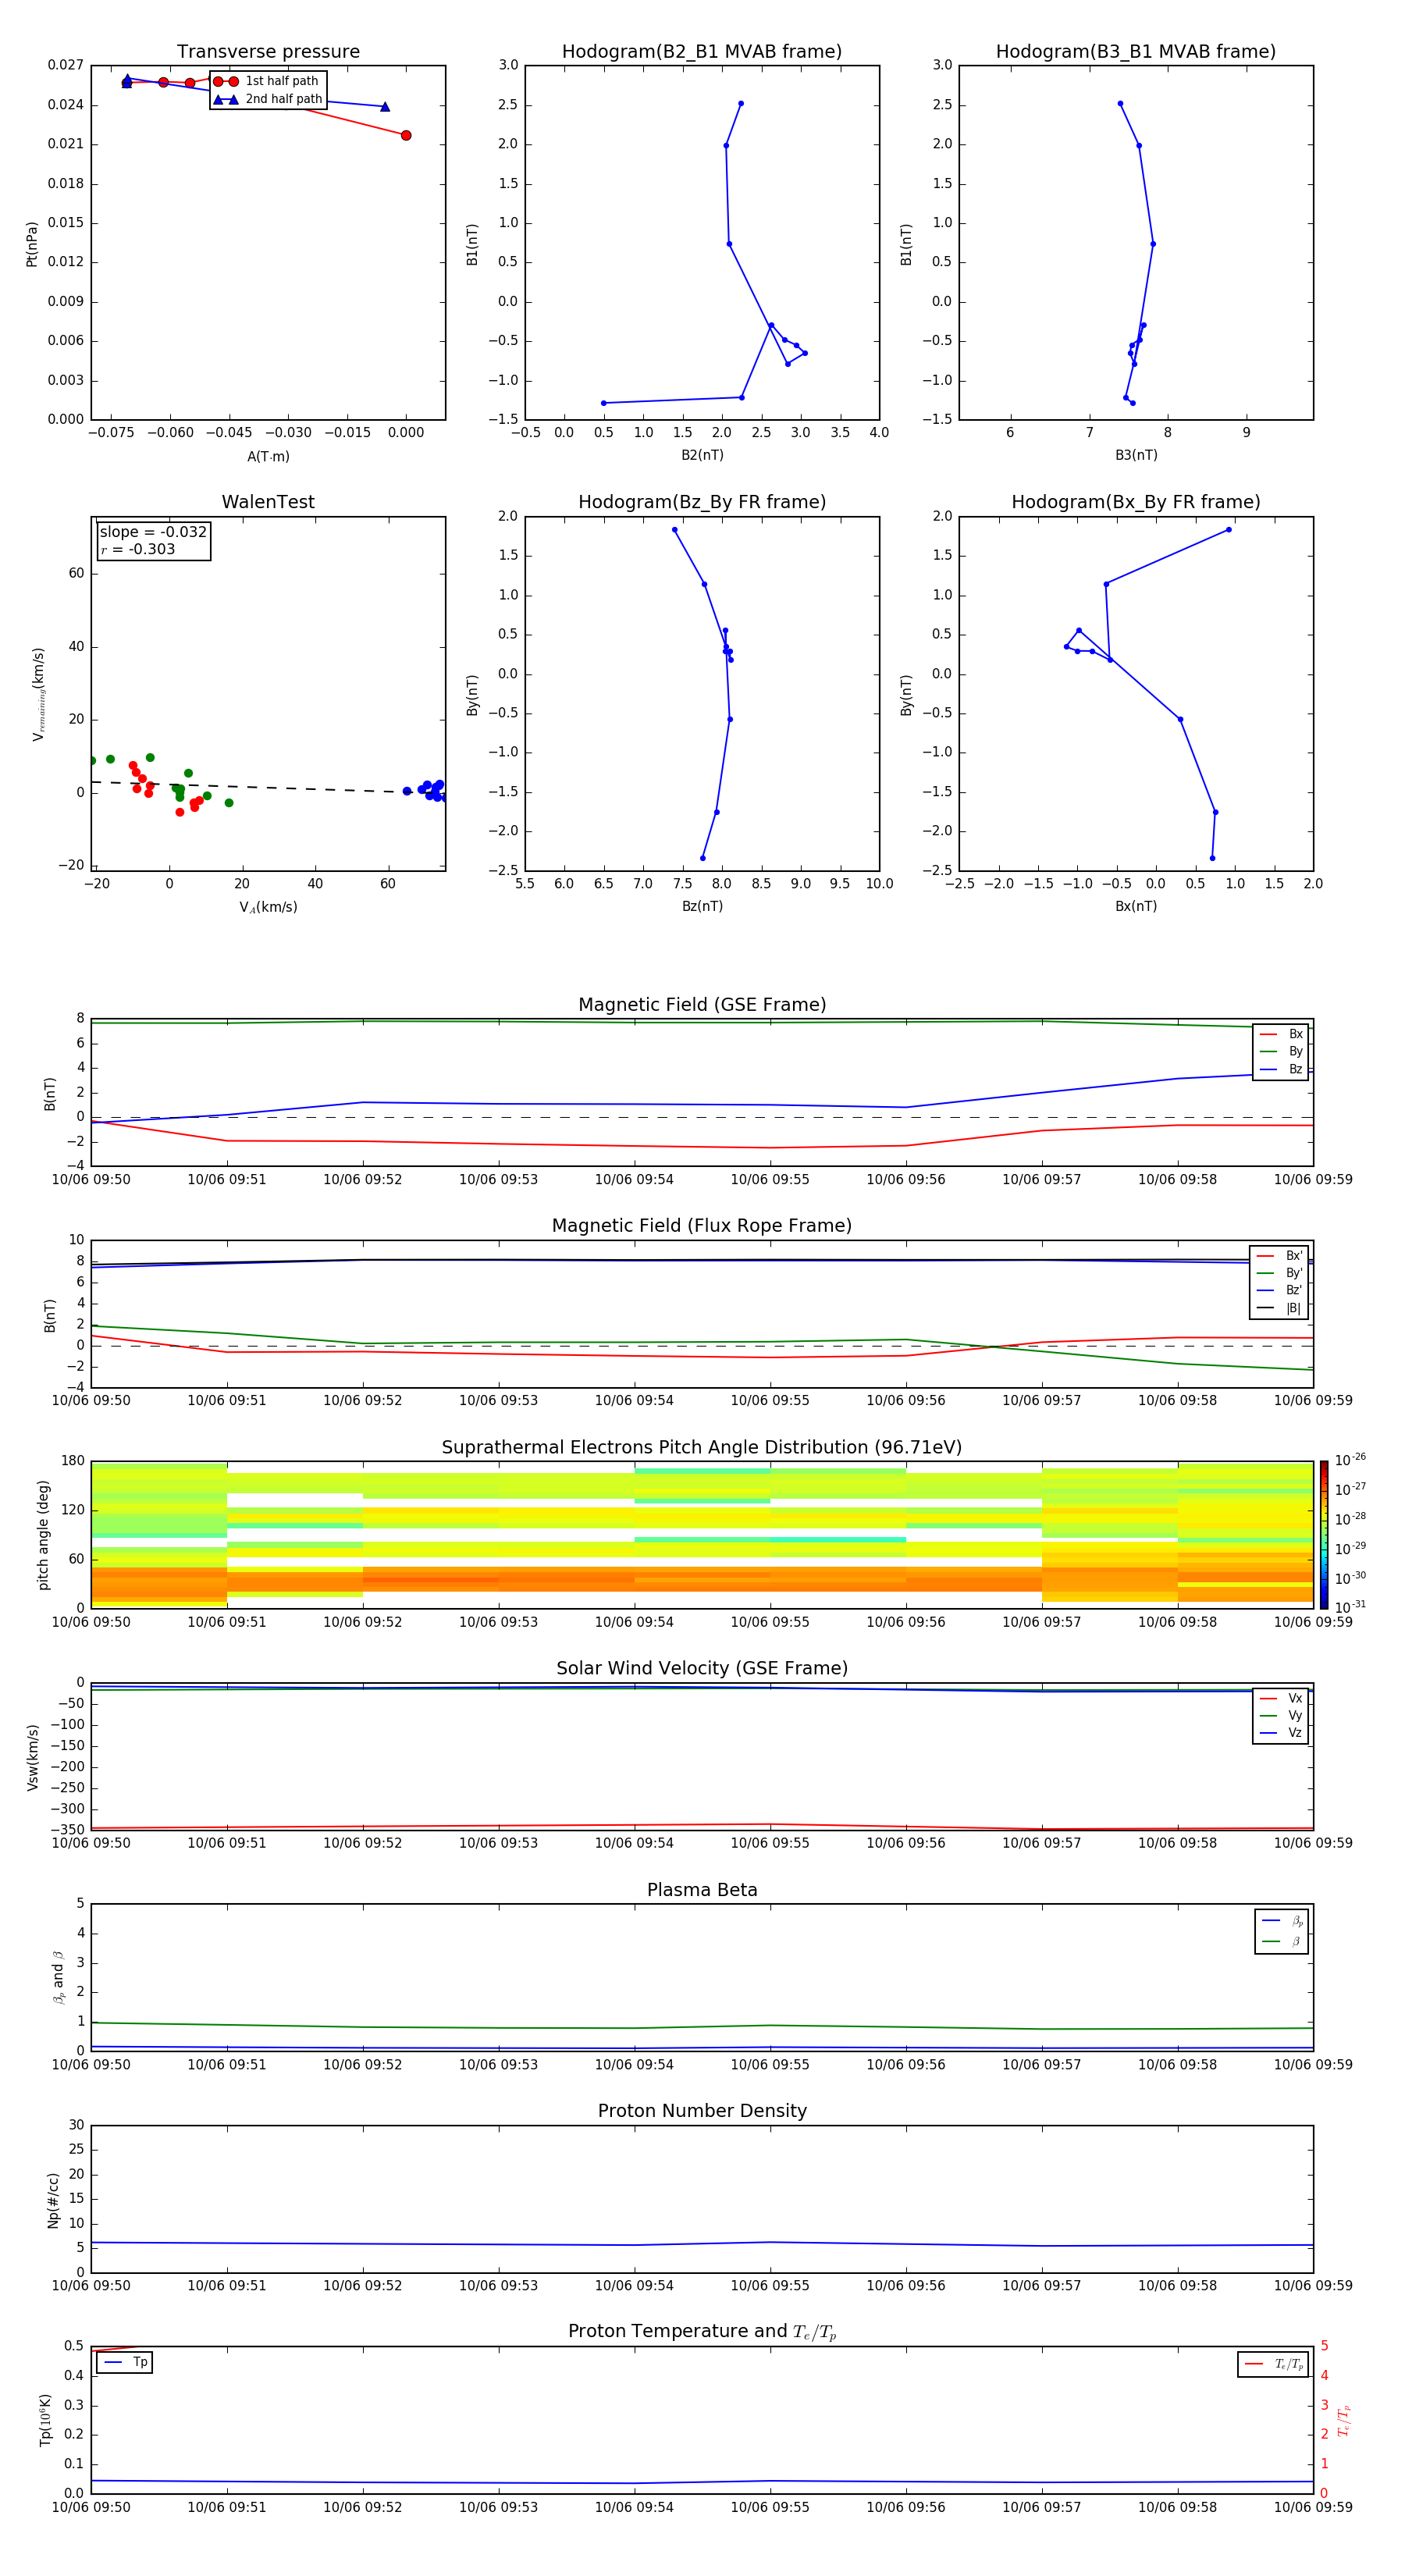Select the 'Tp(10^6K)' y-axis label
1405x2576 pixels.
tap(45, 2420)
